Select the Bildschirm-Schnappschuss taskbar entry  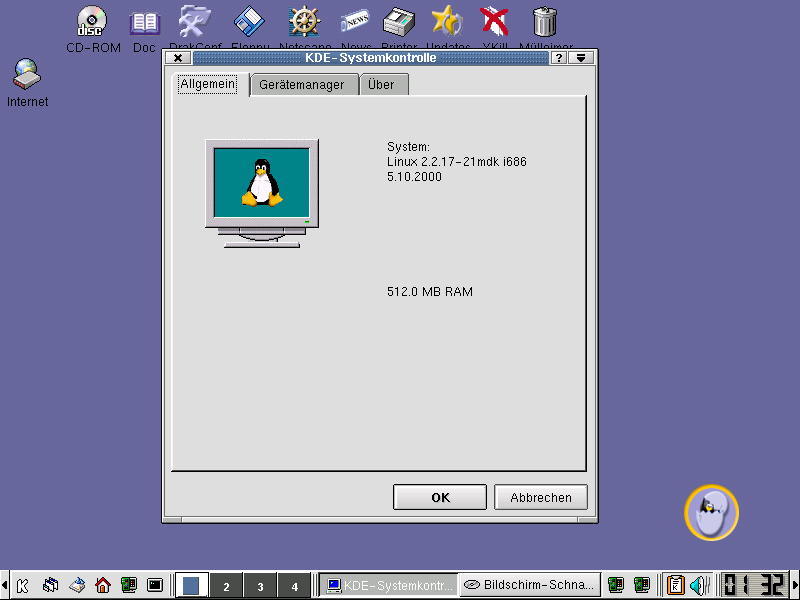(531, 585)
